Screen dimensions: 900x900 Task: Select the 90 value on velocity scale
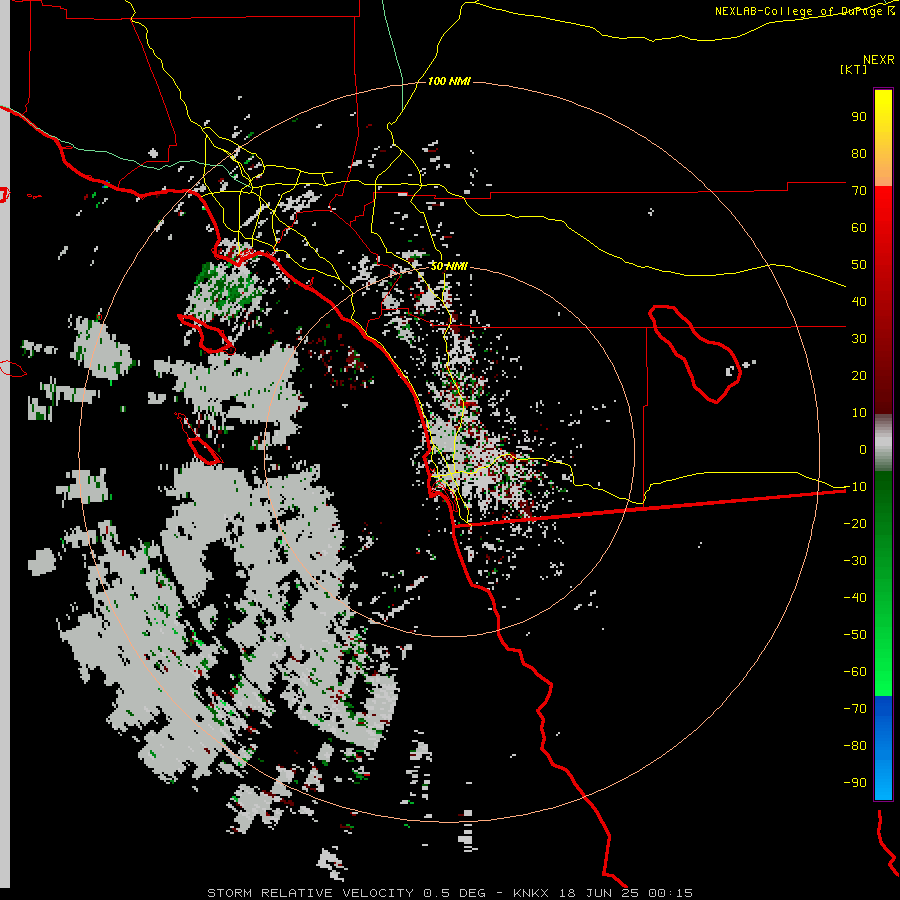859,117
